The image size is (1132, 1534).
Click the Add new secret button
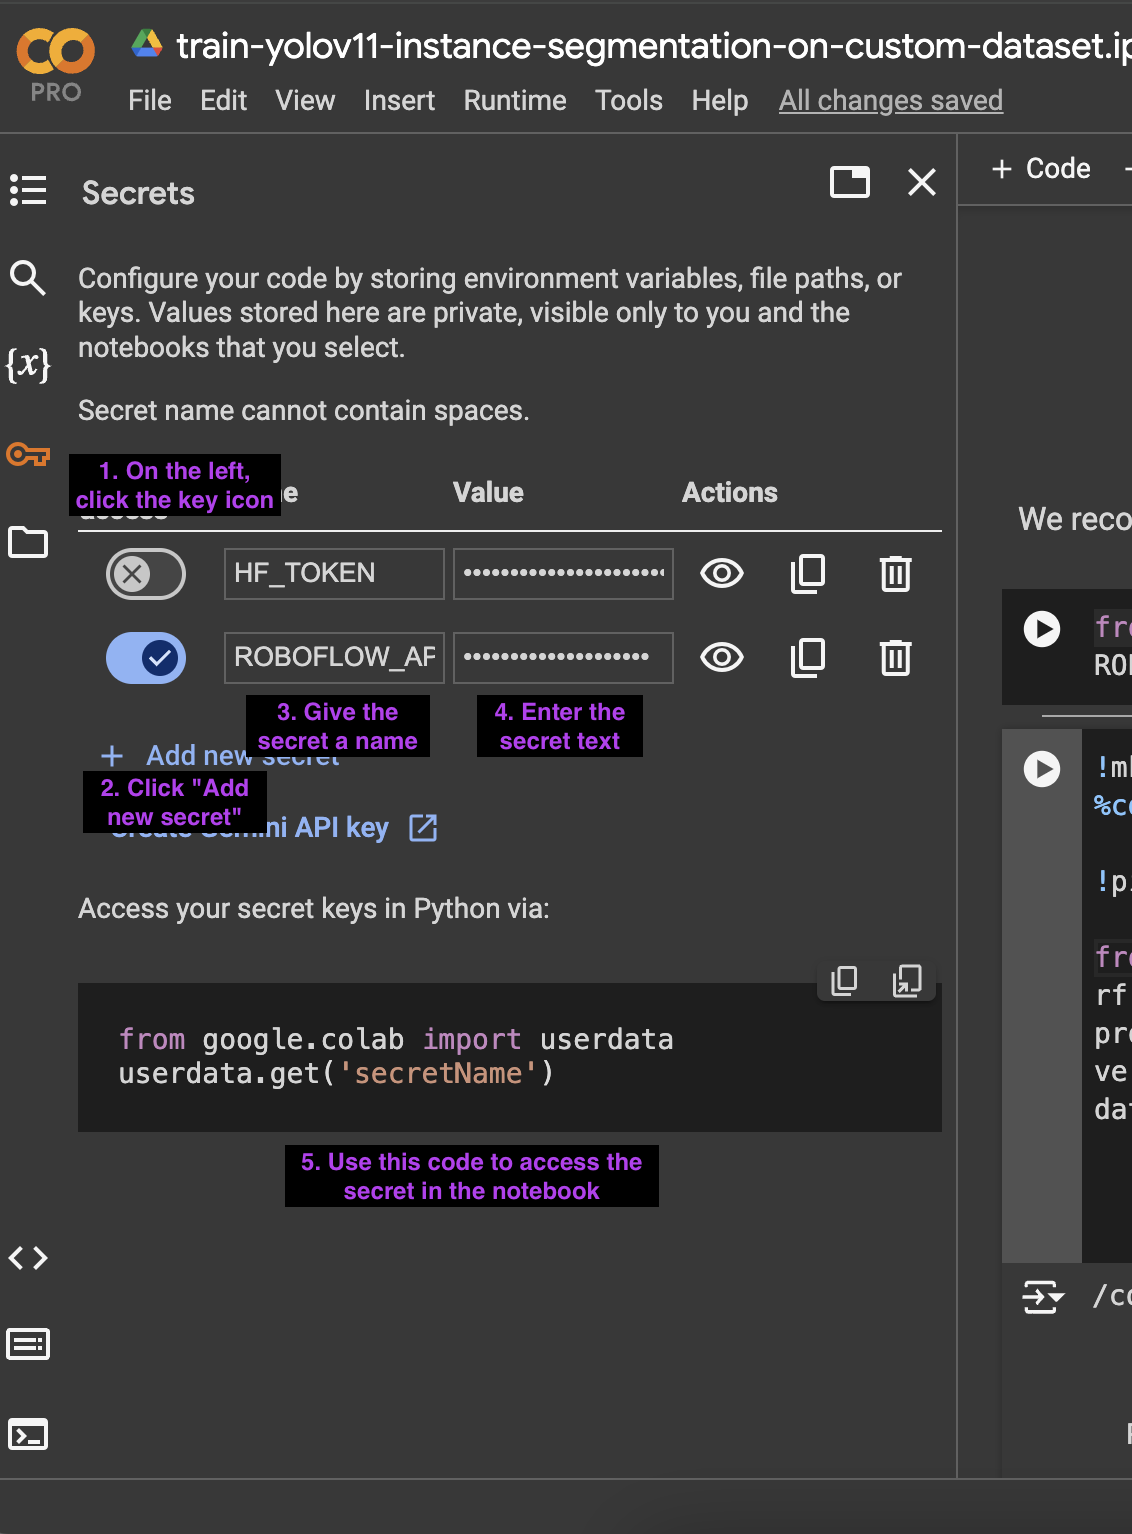tap(190, 756)
